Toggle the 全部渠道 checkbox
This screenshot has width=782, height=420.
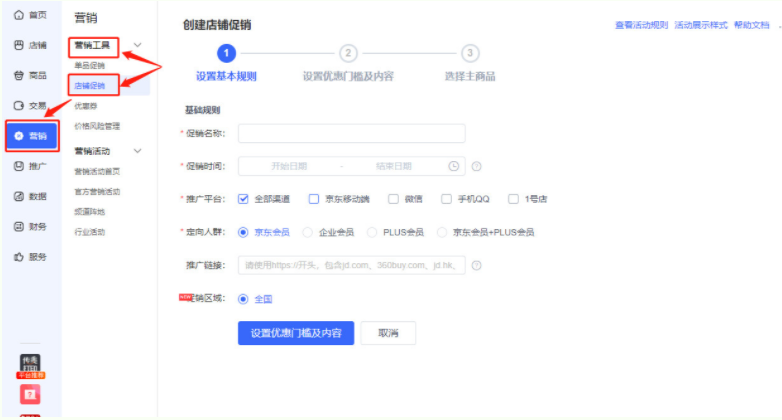click(x=243, y=199)
